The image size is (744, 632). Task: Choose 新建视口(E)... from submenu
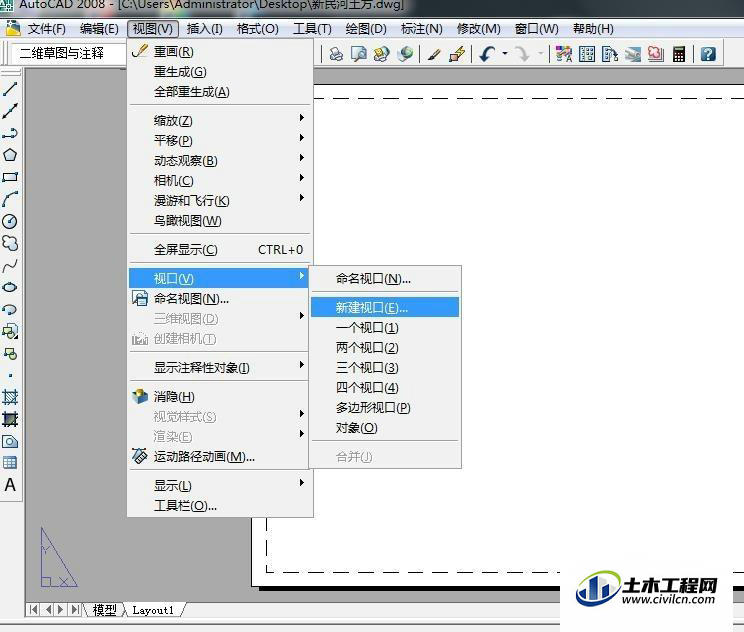(x=385, y=307)
